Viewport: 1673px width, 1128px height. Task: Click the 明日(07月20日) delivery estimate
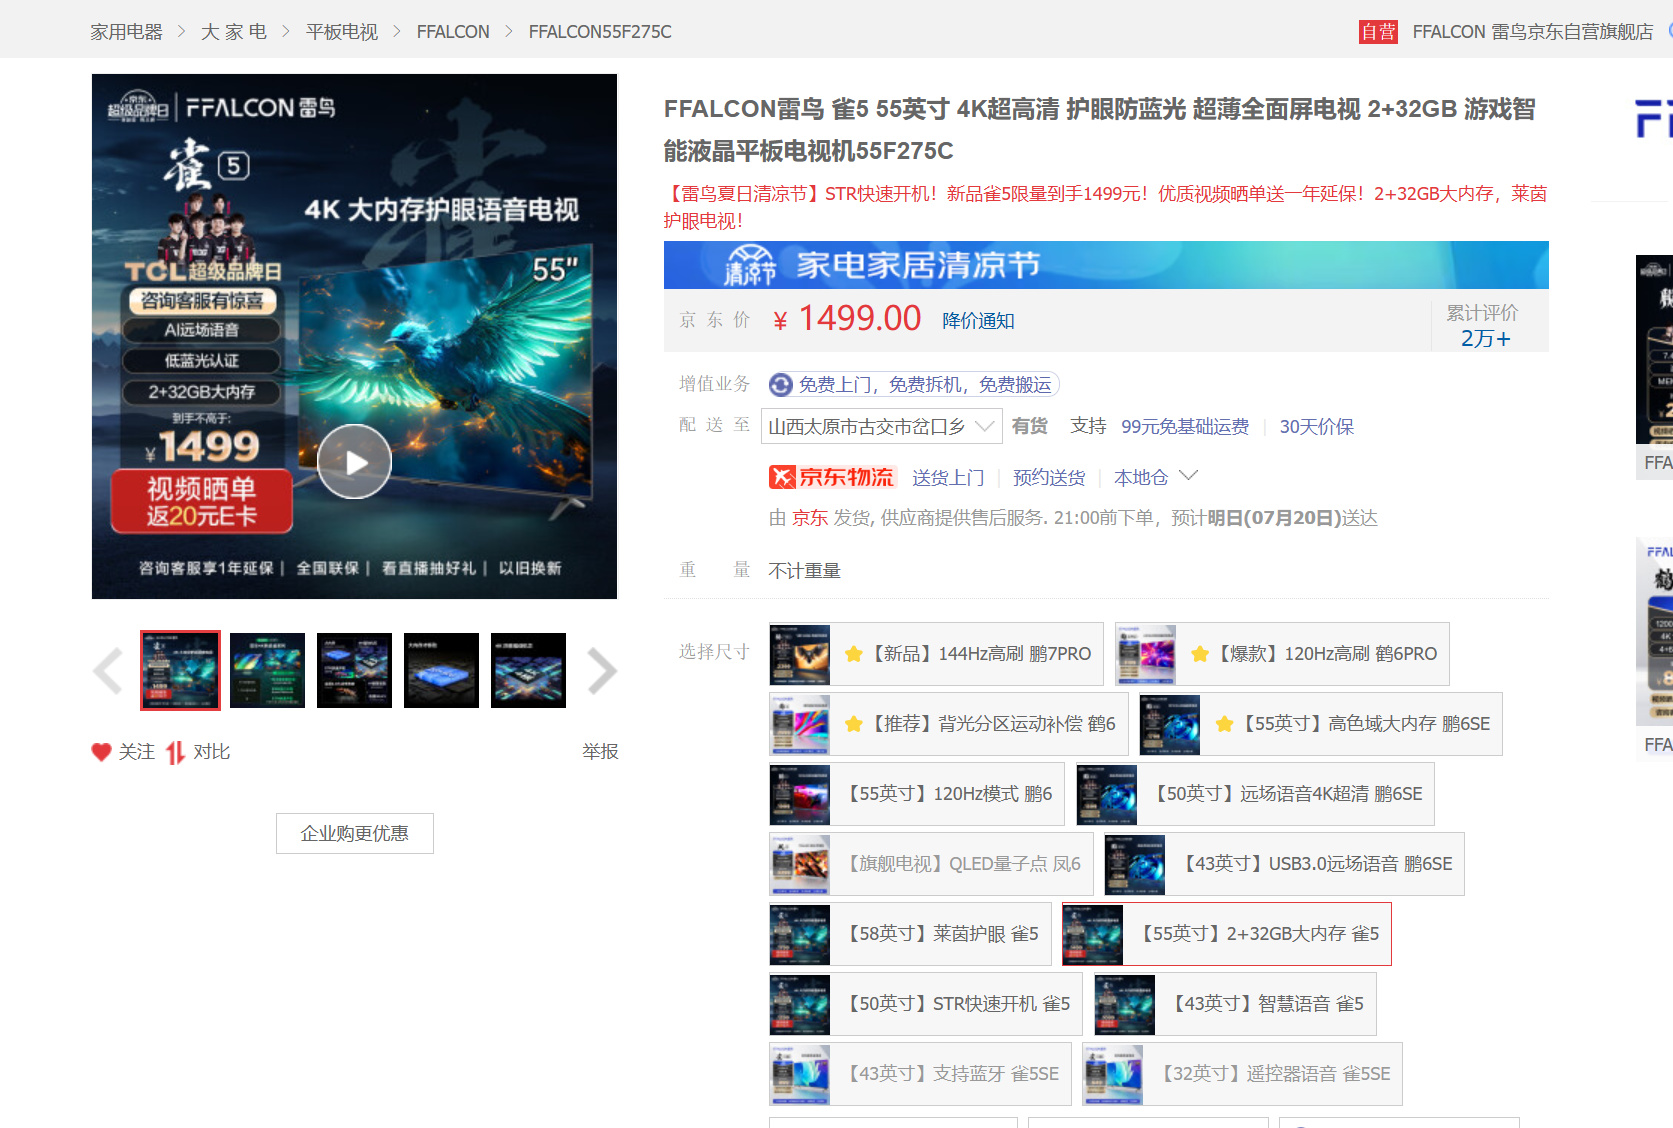point(1275,518)
